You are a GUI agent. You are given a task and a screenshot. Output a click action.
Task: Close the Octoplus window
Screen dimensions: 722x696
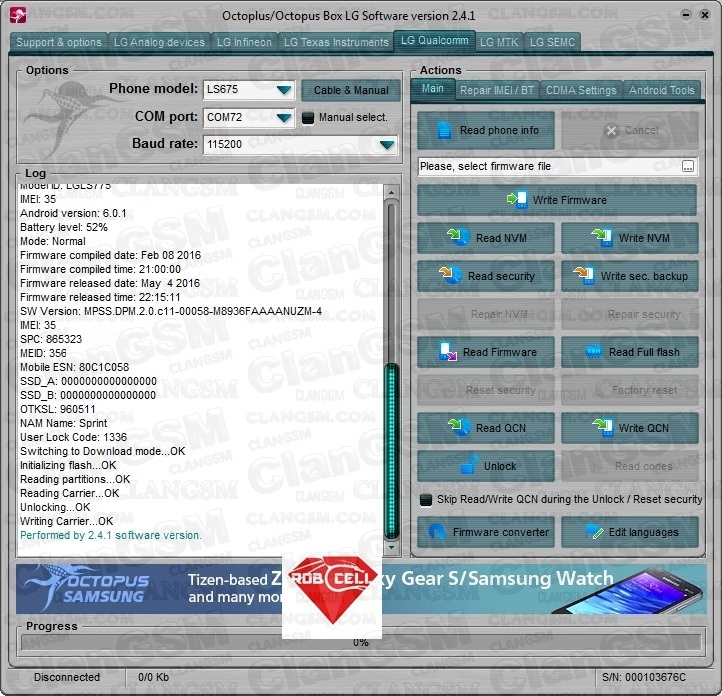(705, 15)
